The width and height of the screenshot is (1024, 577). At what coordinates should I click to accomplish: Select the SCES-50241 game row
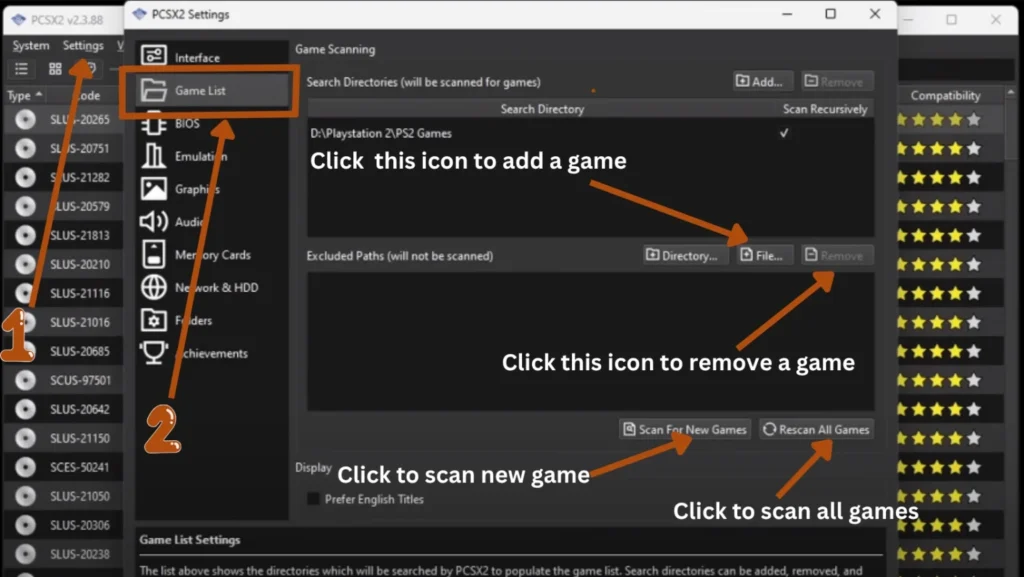click(64, 467)
